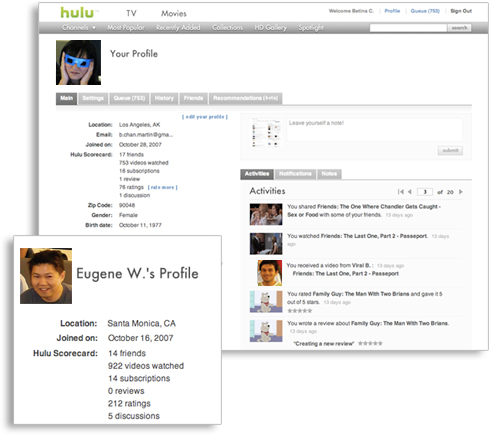489x435 pixels.
Task: Click the activities page number field
Action: pyautogui.click(x=425, y=192)
